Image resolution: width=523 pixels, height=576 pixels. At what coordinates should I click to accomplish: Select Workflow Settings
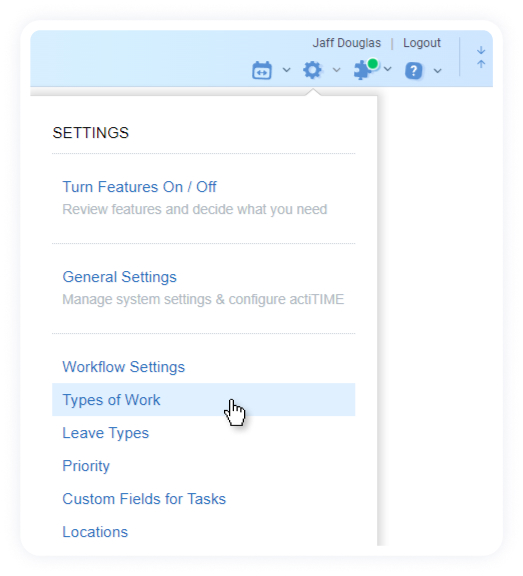(x=123, y=367)
